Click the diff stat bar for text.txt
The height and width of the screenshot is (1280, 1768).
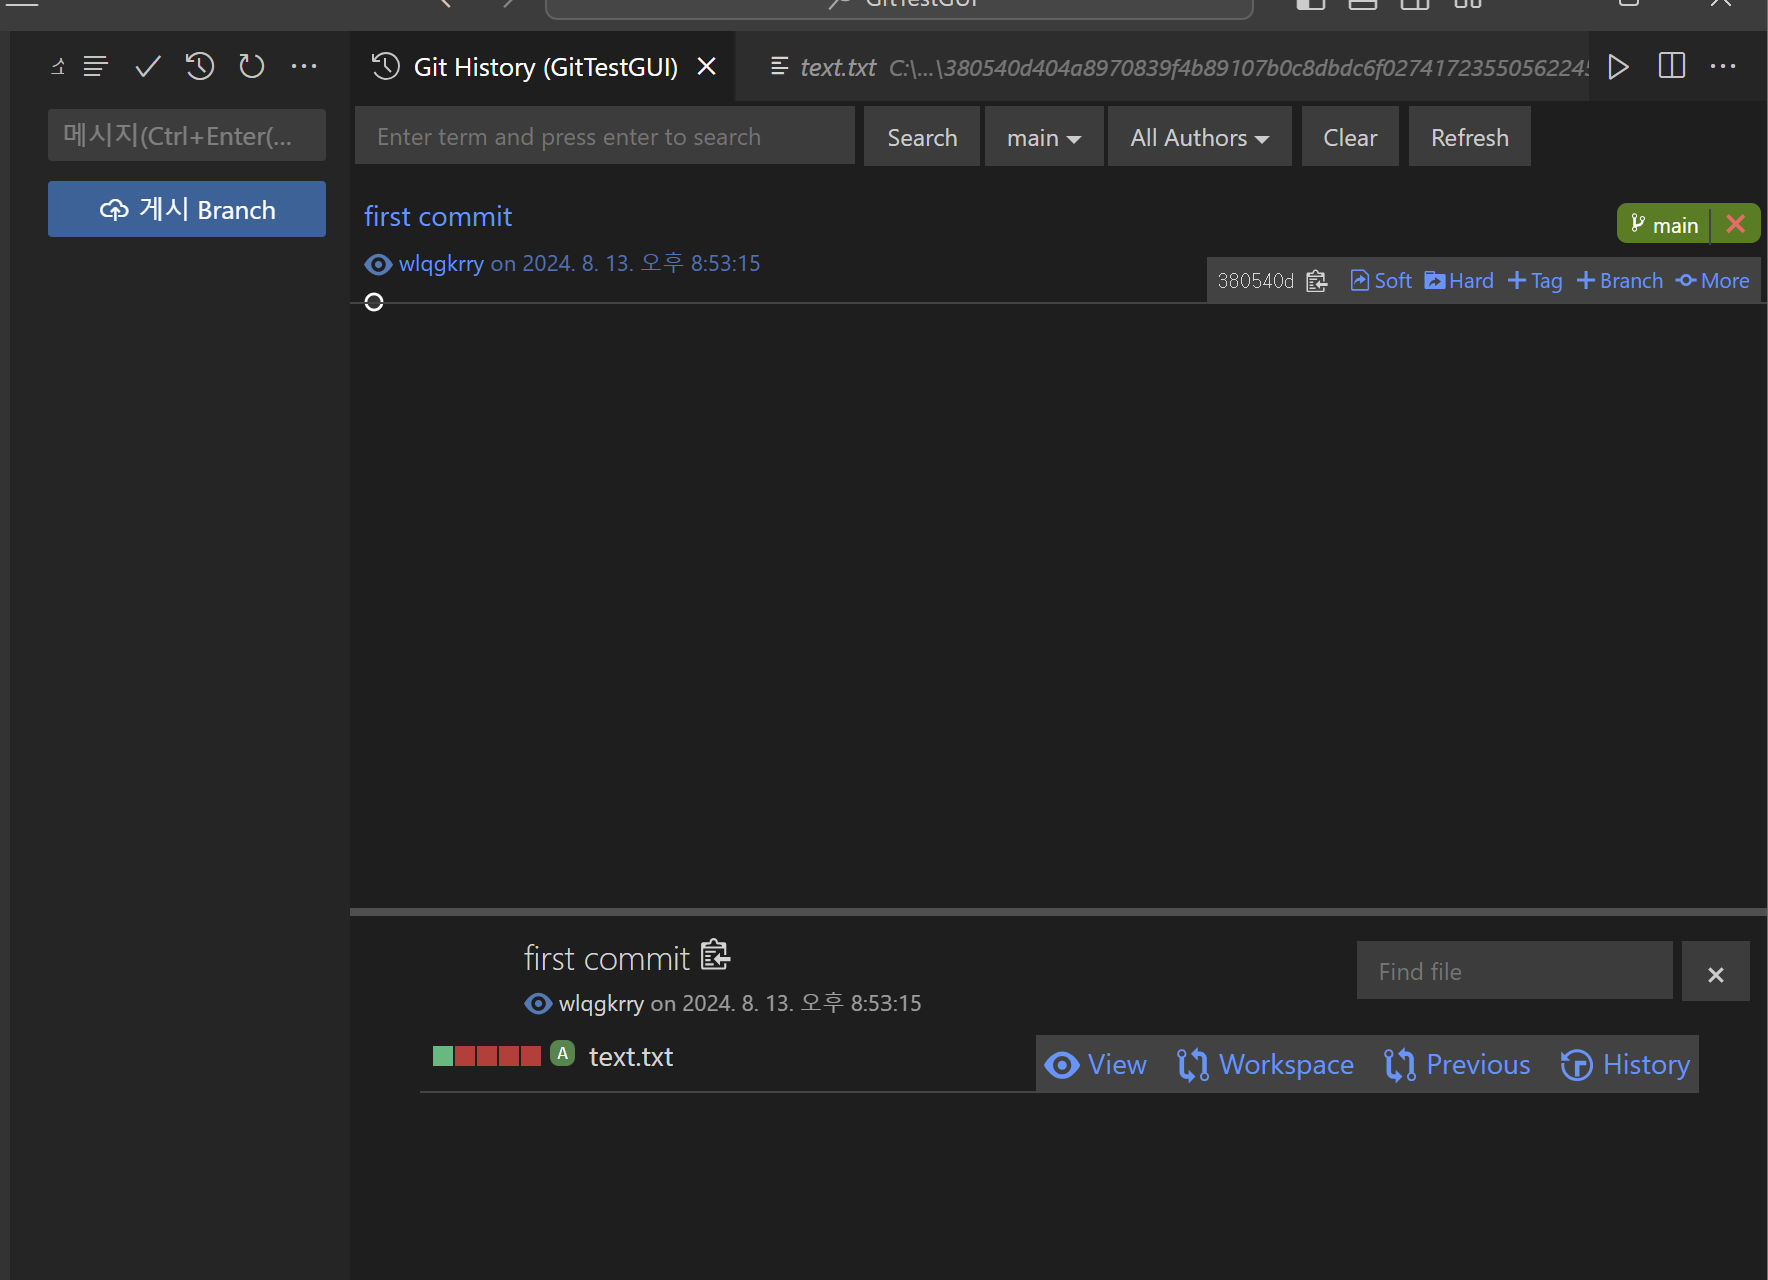487,1056
